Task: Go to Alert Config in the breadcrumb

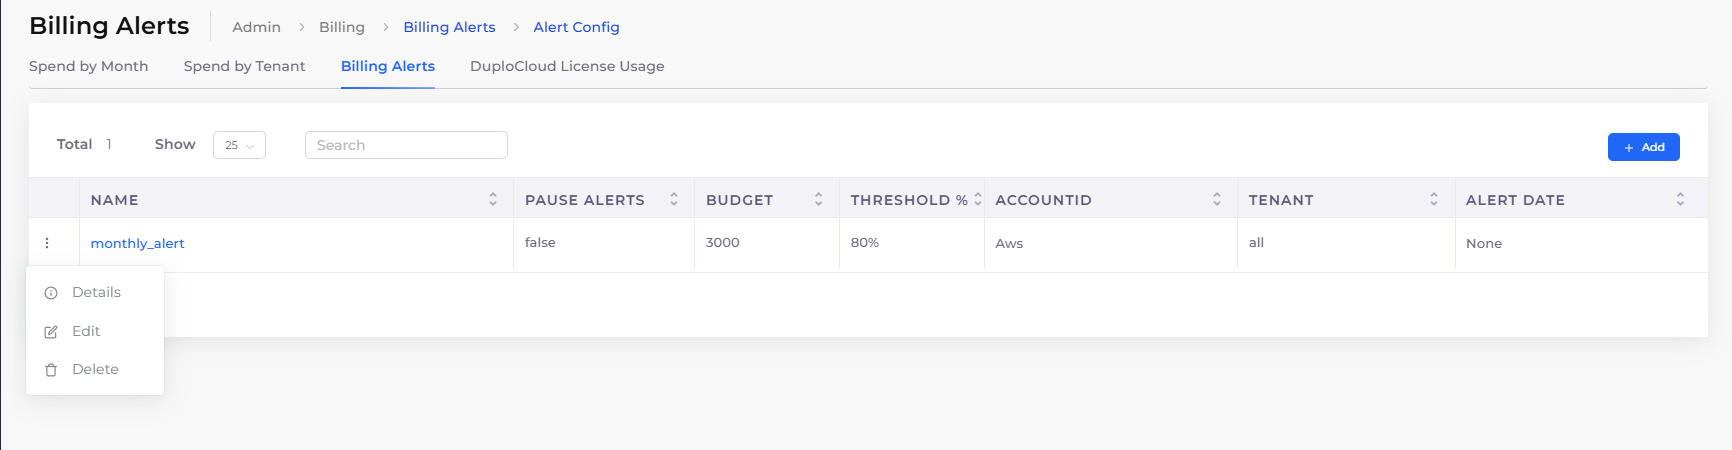Action: click(576, 27)
